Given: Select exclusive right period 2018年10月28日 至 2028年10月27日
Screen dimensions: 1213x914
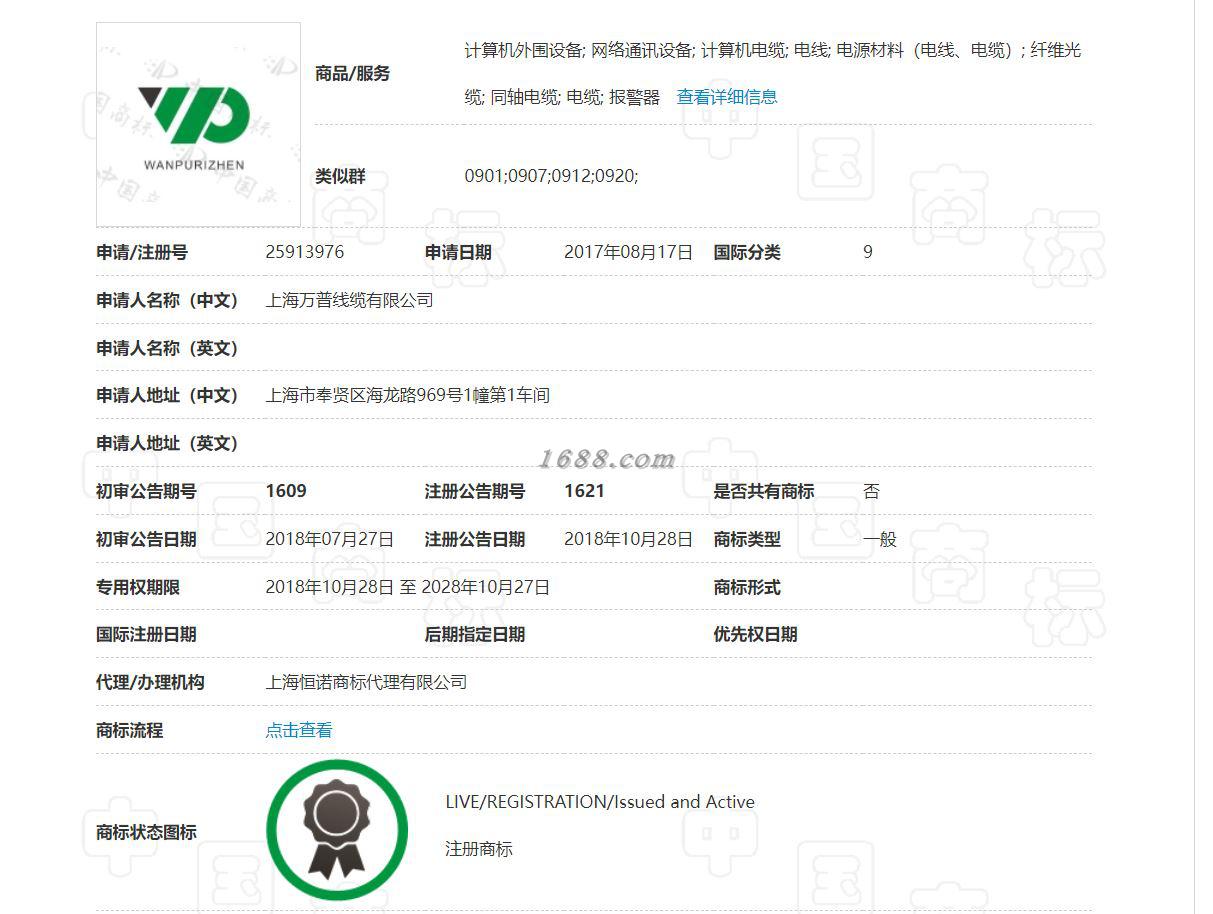Looking at the screenshot, I should click(408, 587).
